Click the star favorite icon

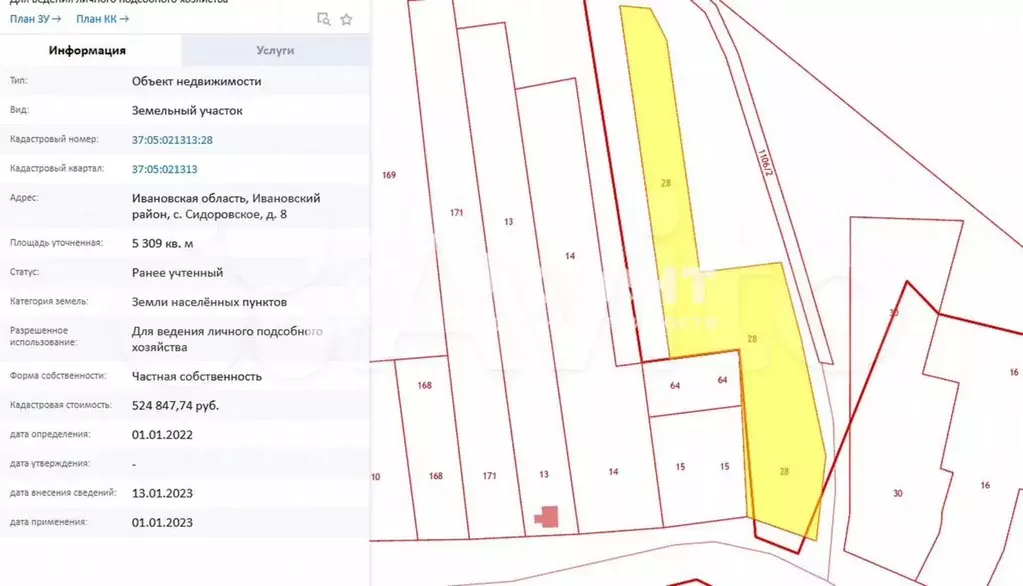pos(346,20)
